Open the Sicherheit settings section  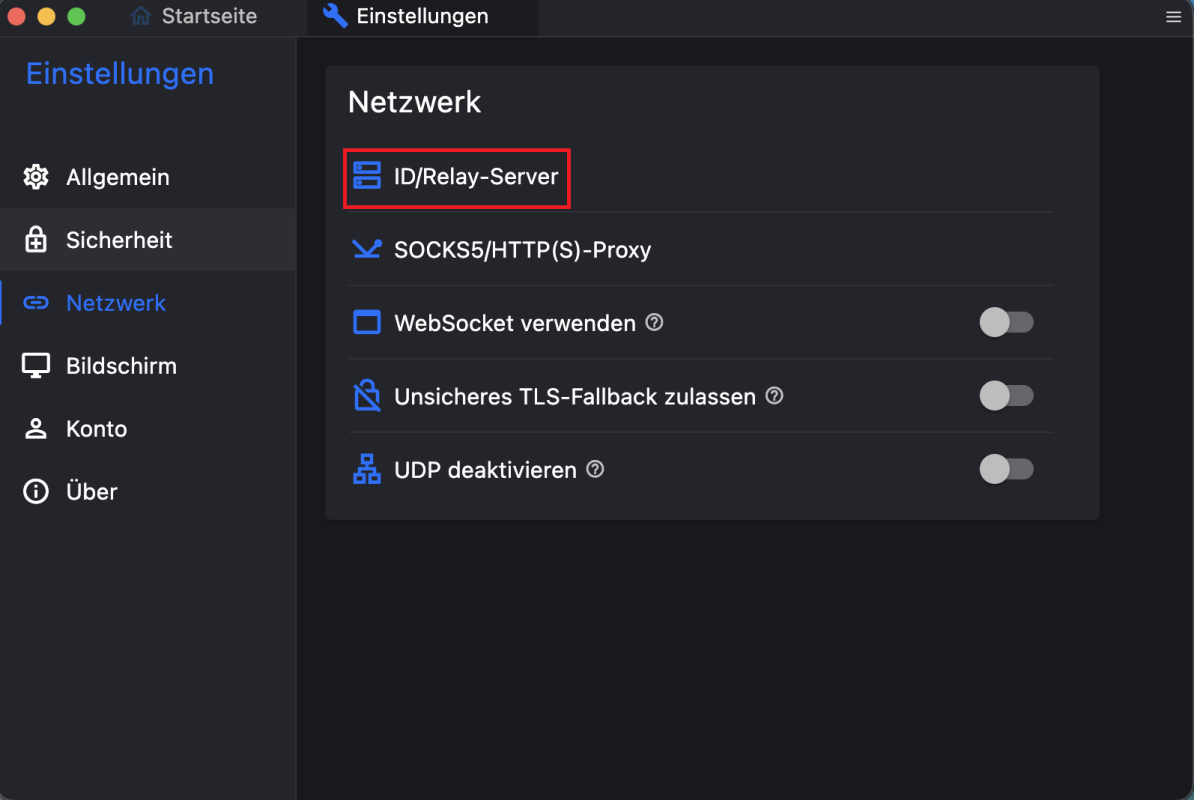(x=148, y=240)
